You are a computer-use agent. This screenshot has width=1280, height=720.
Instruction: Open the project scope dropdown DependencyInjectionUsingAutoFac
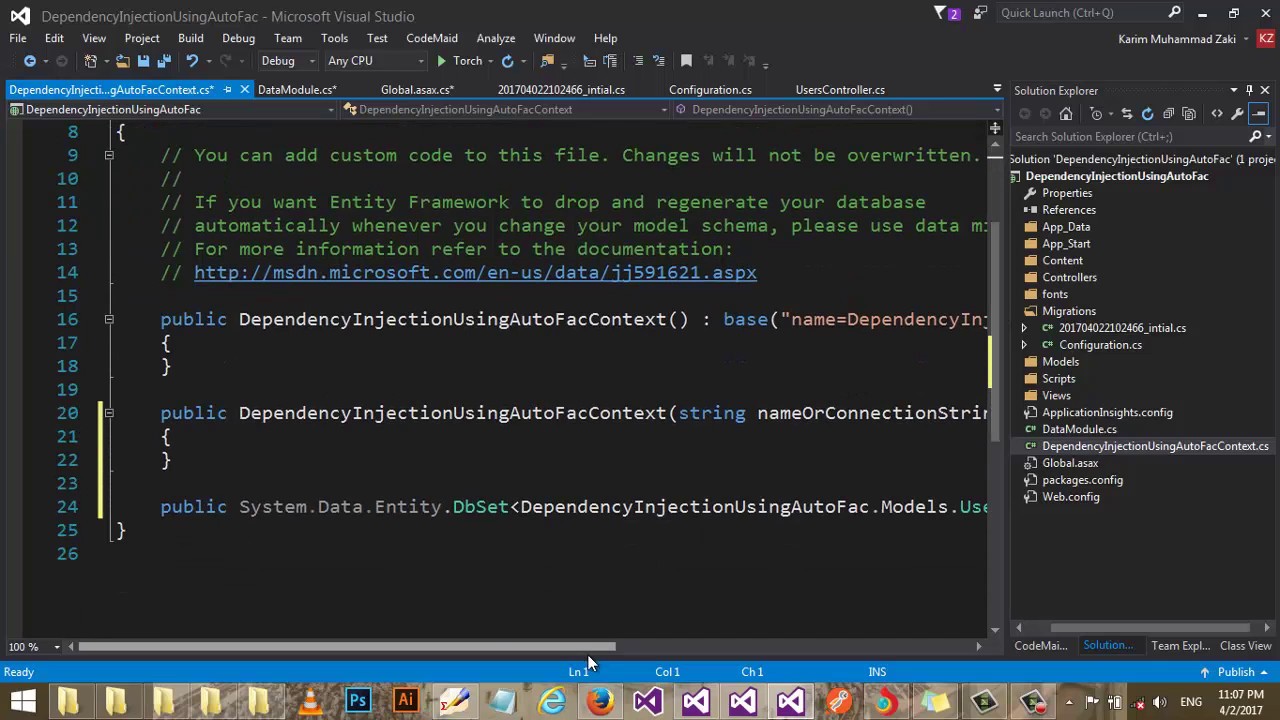(173, 110)
